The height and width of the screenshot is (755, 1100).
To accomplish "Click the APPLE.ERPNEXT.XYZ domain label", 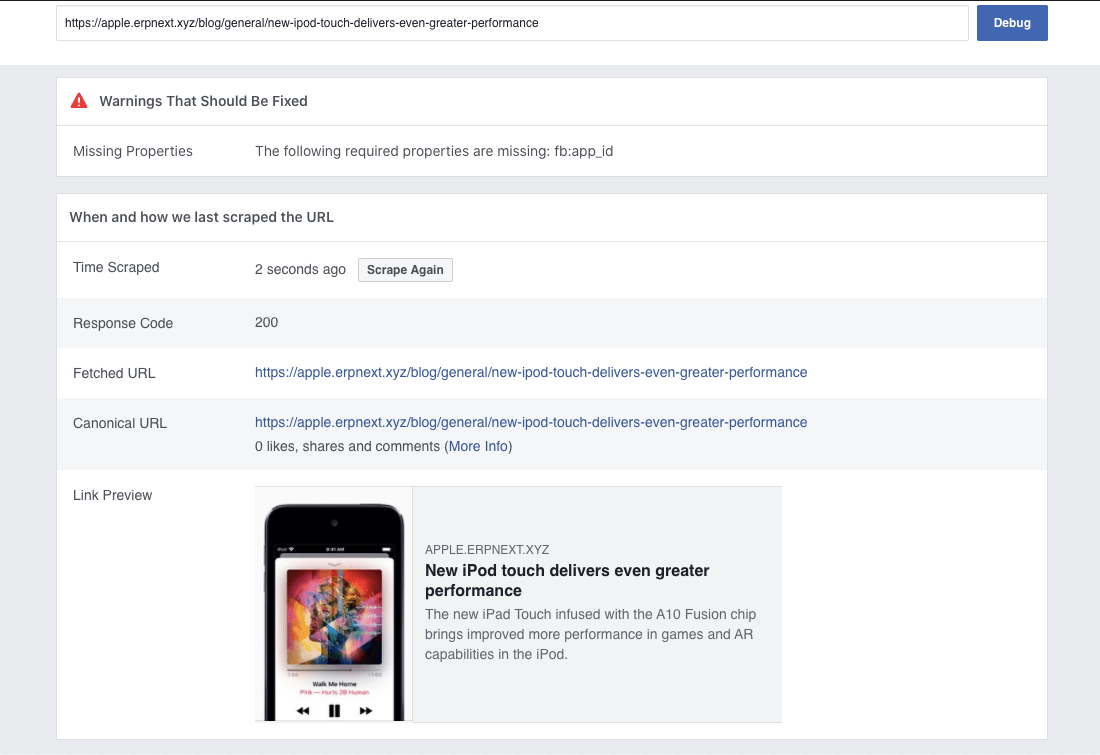I will pyautogui.click(x=487, y=549).
